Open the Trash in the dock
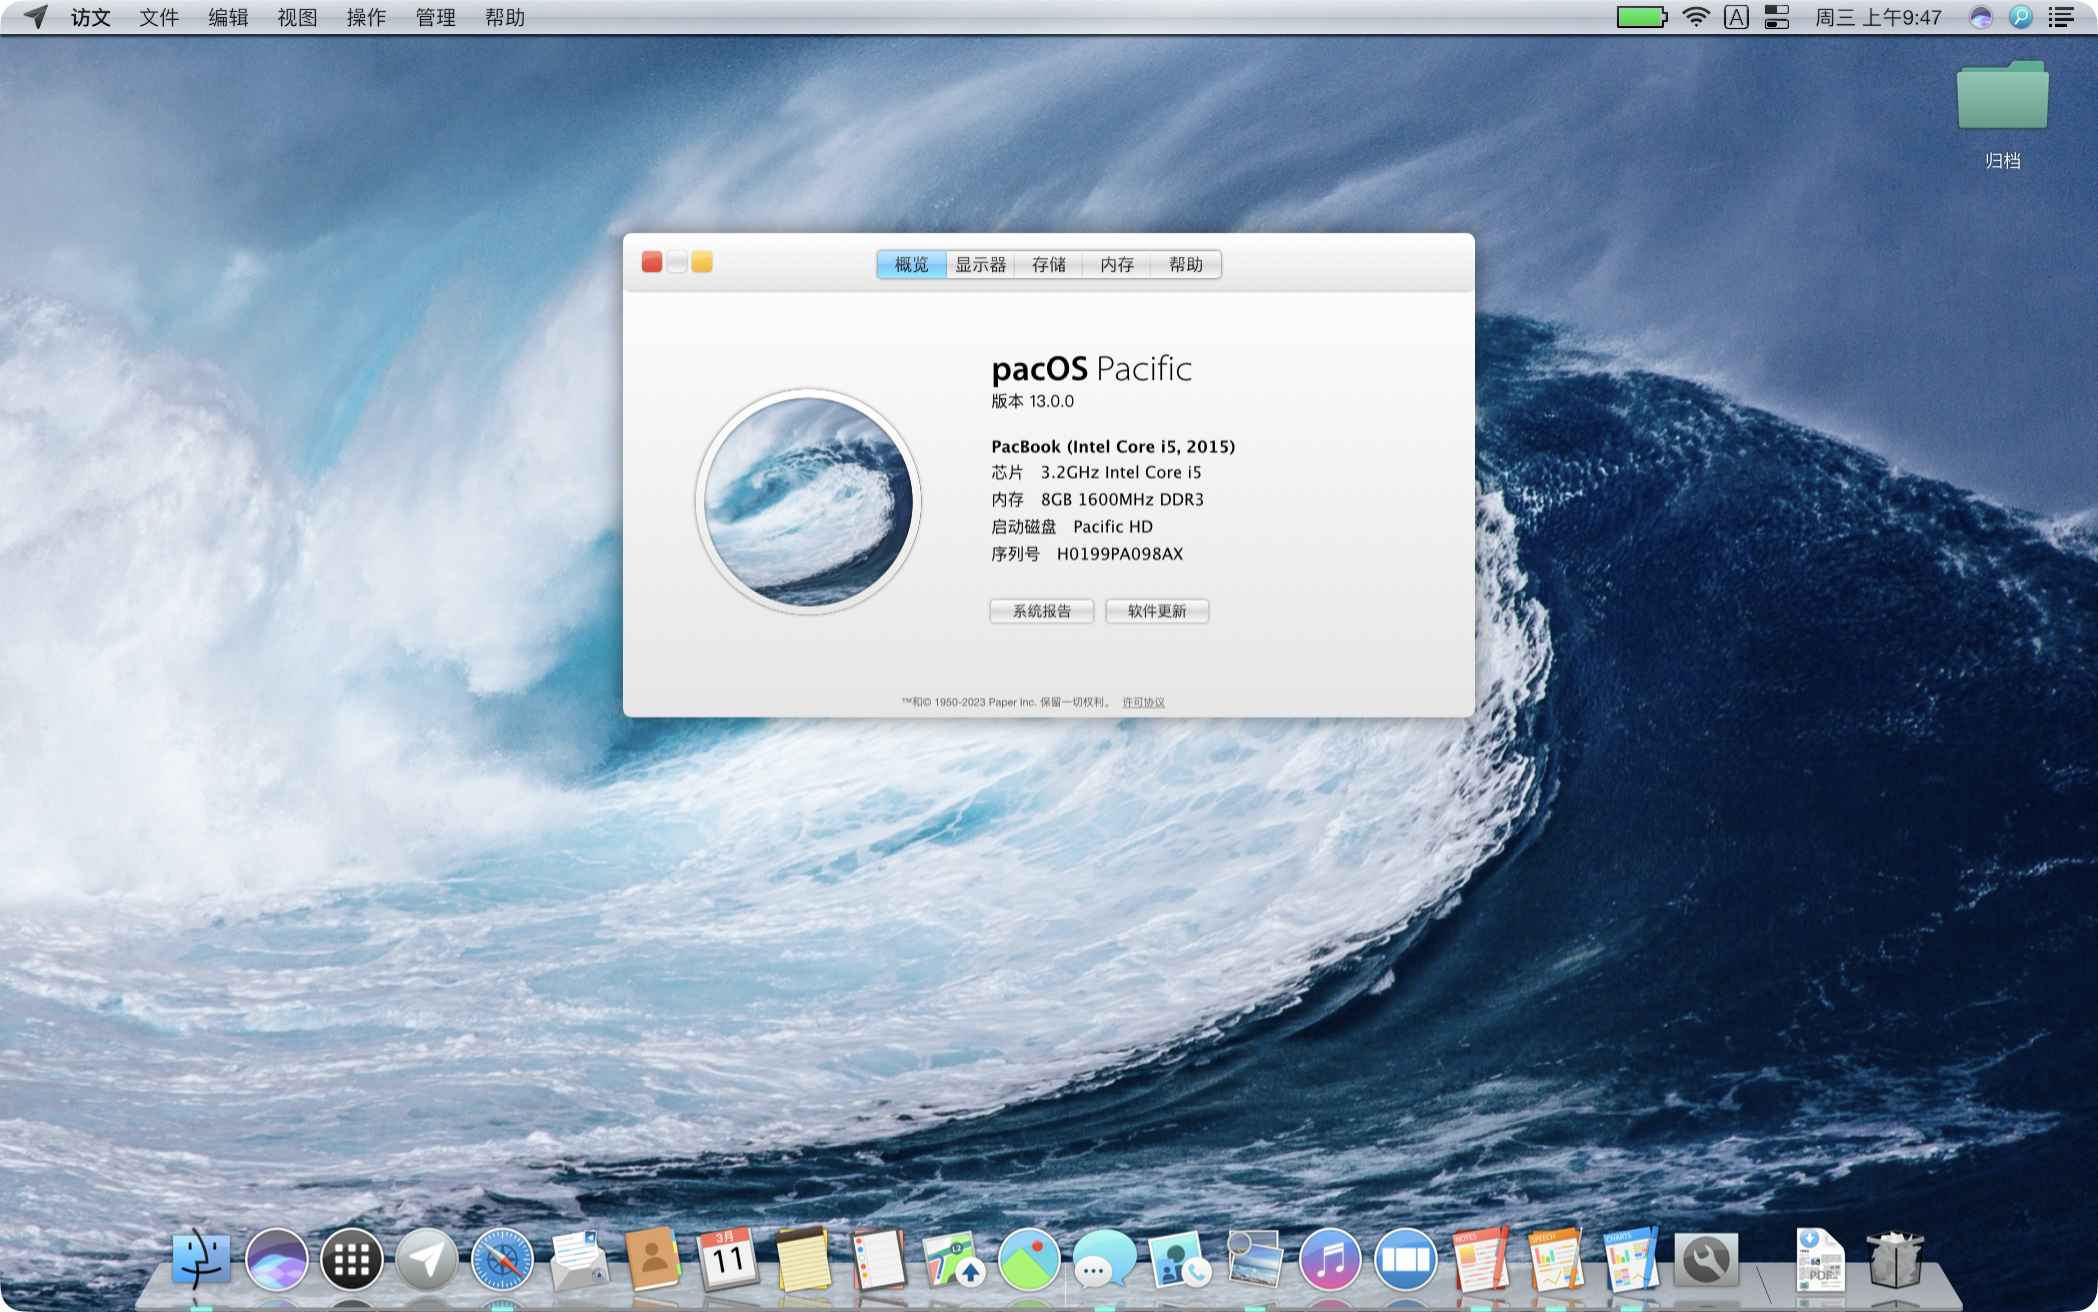2098x1312 pixels. coord(1894,1259)
